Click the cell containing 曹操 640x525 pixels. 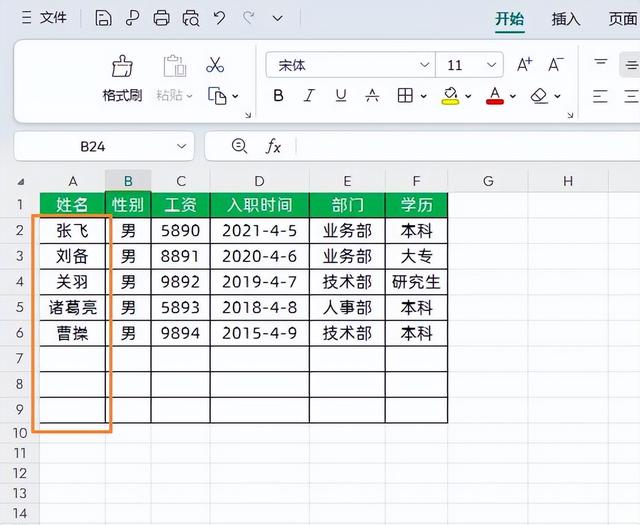[72, 333]
